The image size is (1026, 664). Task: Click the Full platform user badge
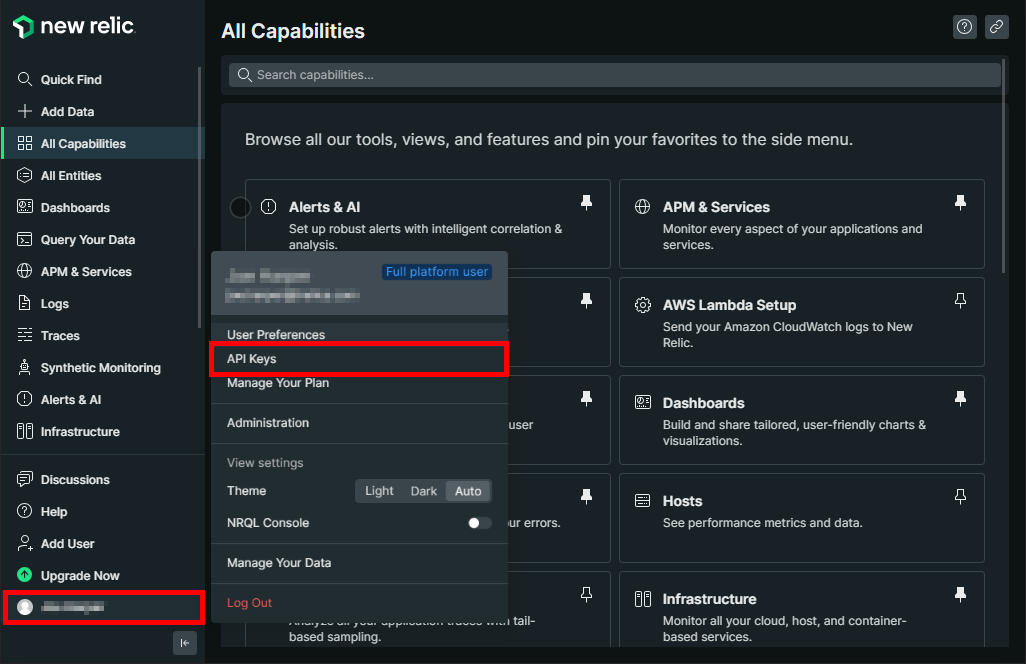point(436,271)
